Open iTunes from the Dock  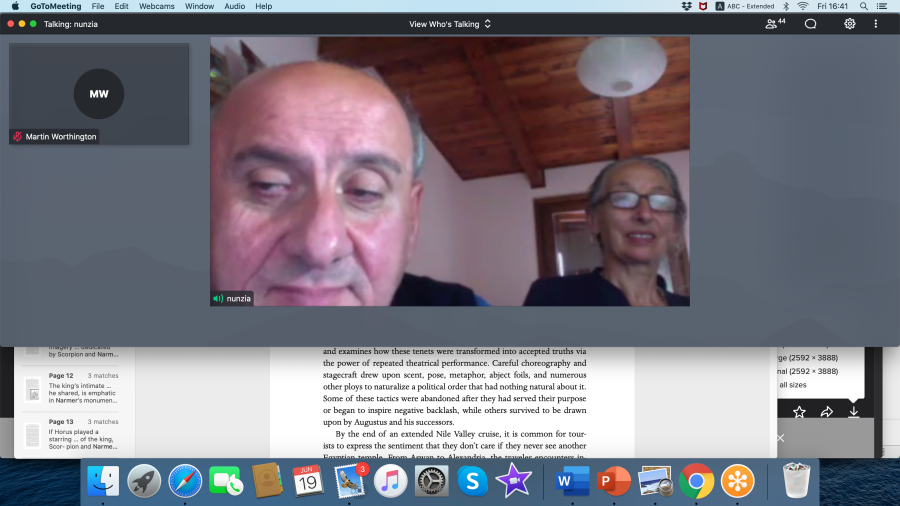[390, 481]
